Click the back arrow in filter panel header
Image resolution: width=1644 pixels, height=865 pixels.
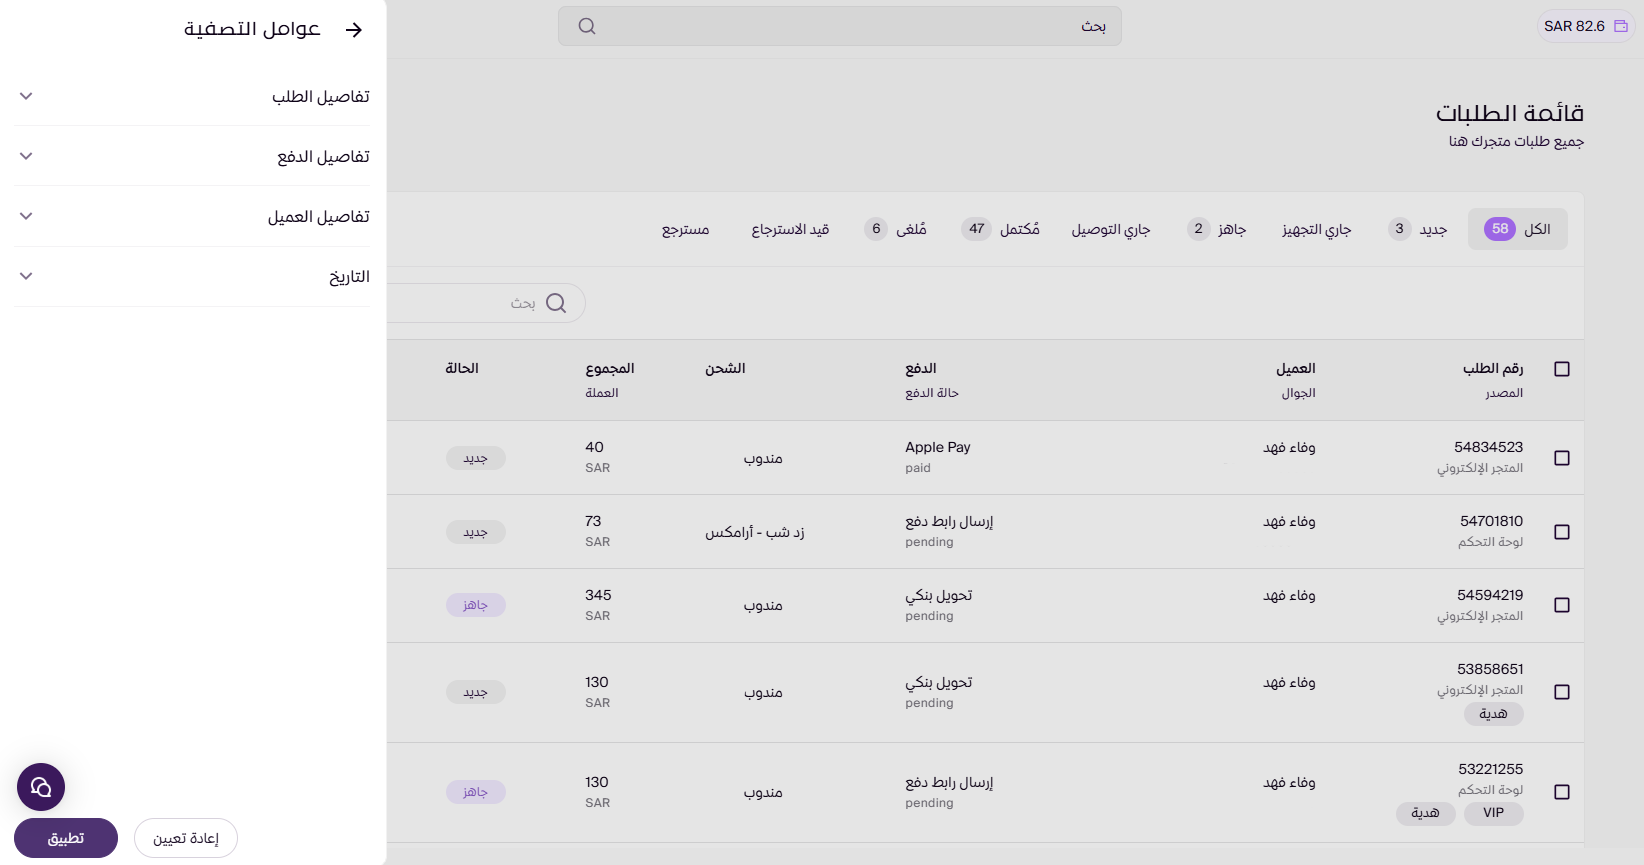tap(354, 30)
